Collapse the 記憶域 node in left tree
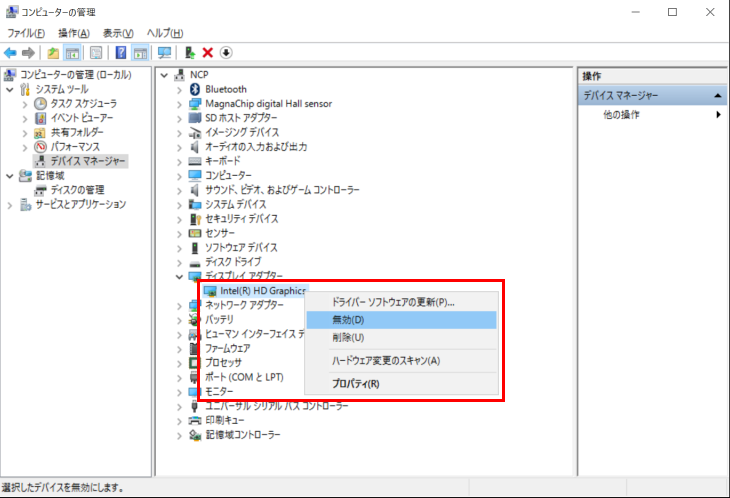 [x=10, y=176]
